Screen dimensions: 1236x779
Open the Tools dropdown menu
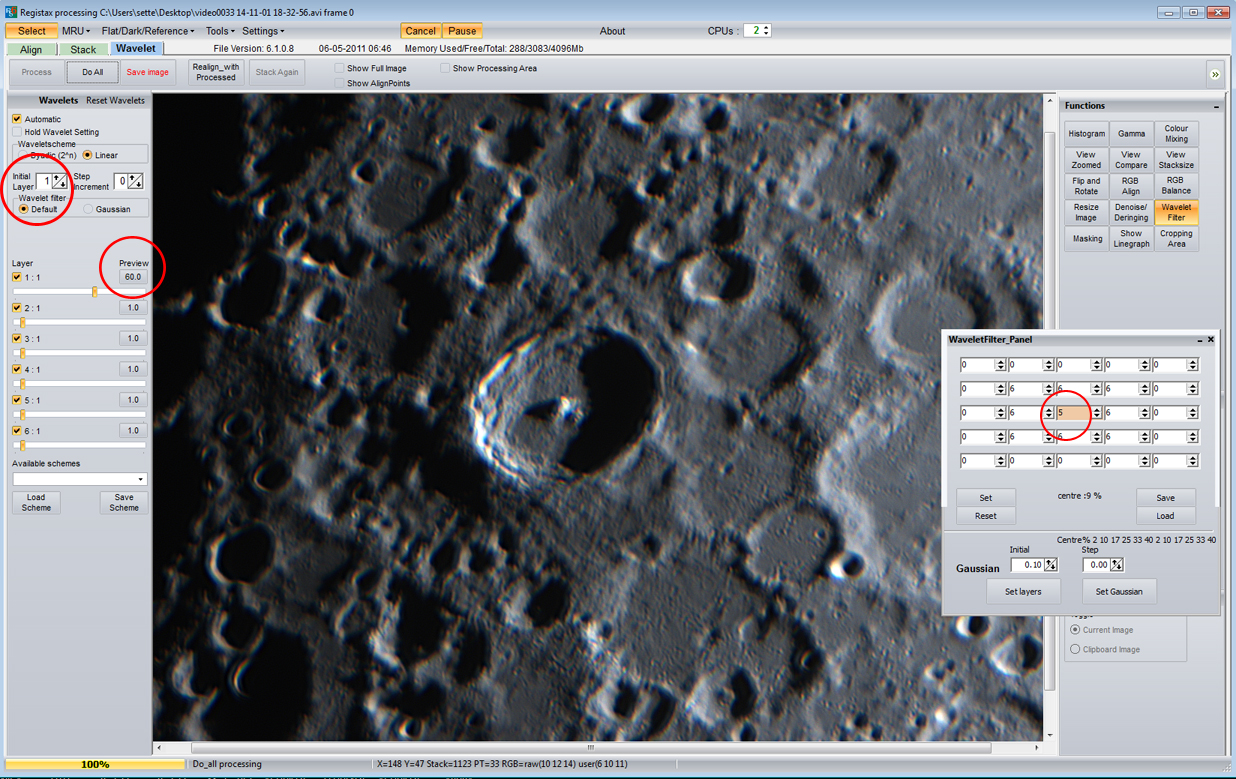coord(220,31)
